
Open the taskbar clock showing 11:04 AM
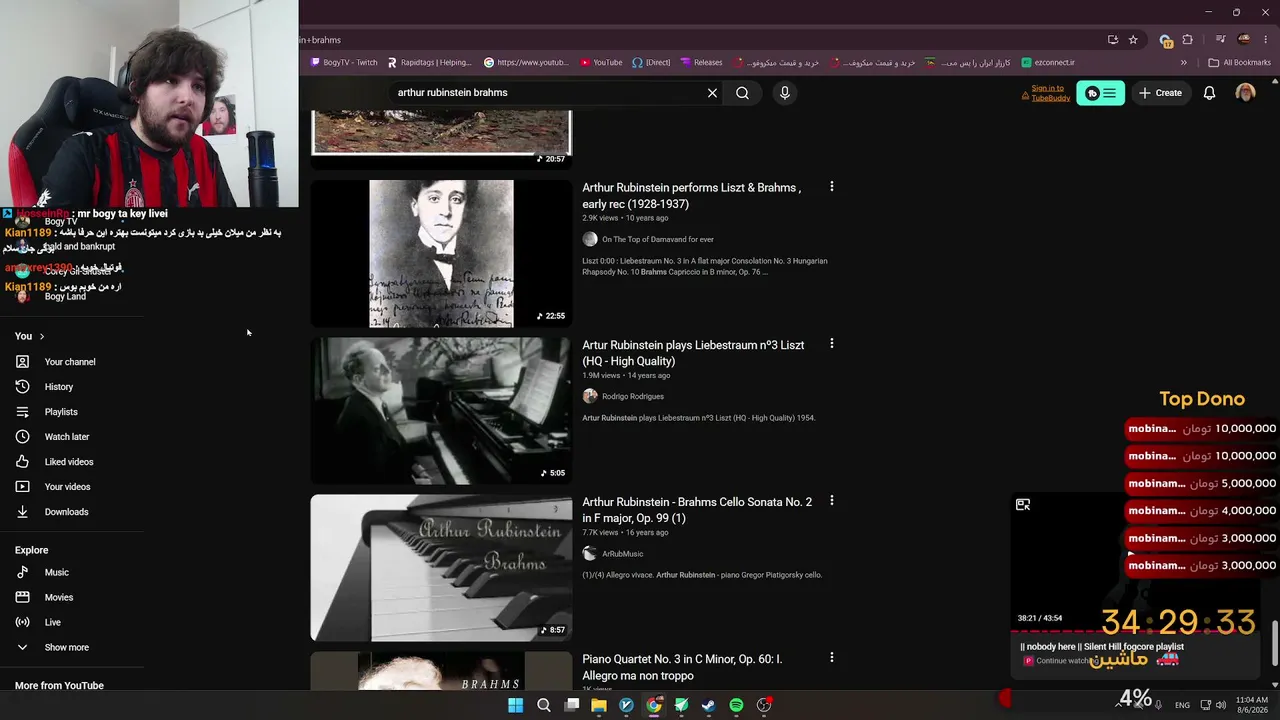(1252, 705)
